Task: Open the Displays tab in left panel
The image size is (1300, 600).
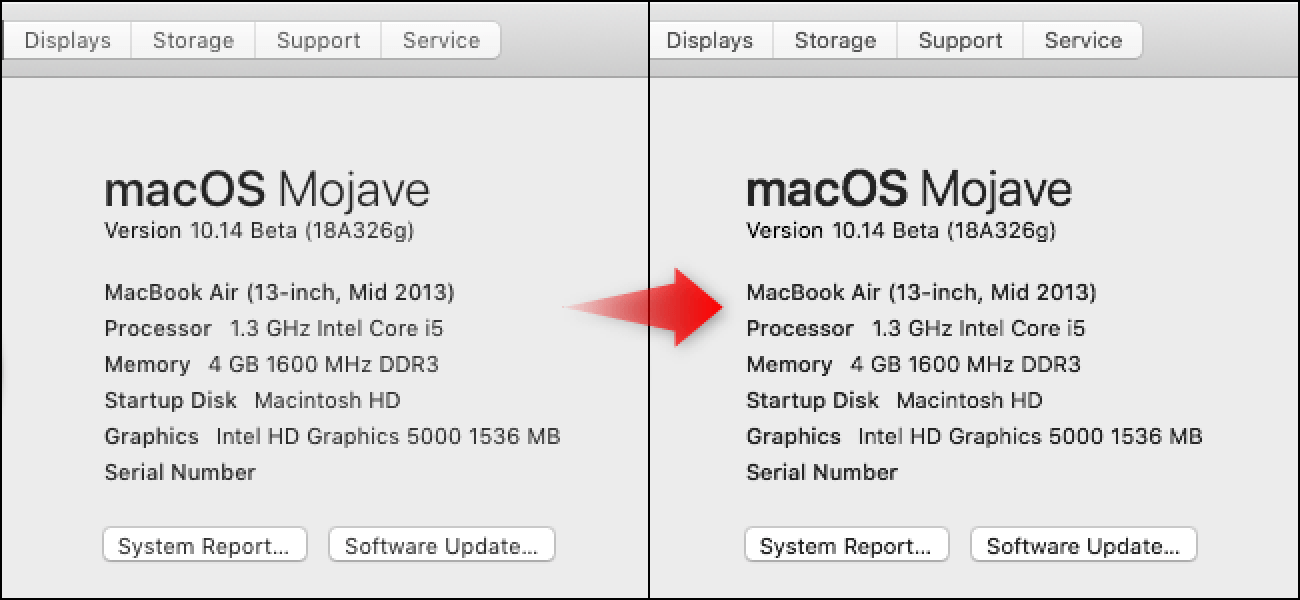Action: 67,41
